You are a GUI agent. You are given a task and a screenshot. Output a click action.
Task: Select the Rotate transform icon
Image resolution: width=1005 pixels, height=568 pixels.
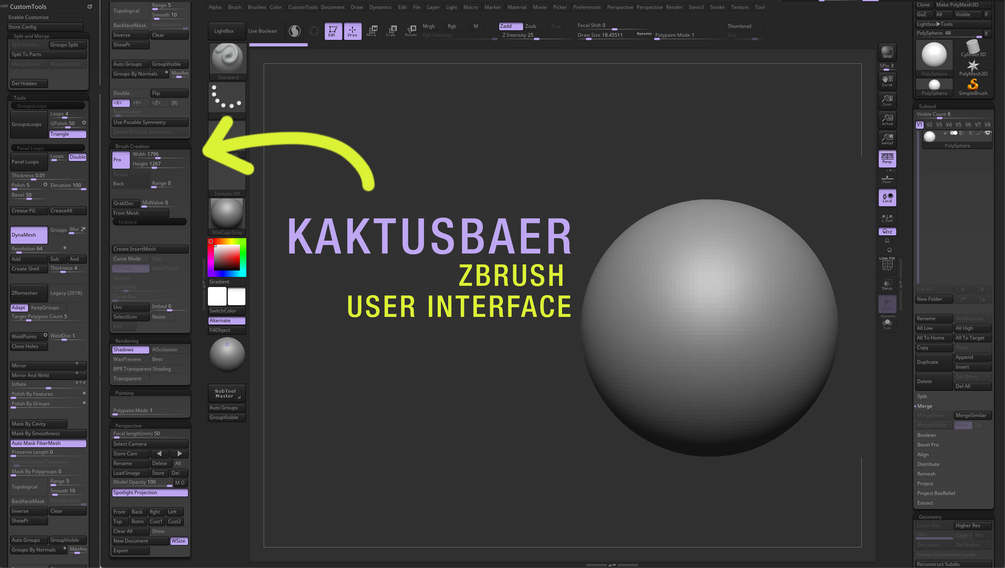(x=411, y=31)
